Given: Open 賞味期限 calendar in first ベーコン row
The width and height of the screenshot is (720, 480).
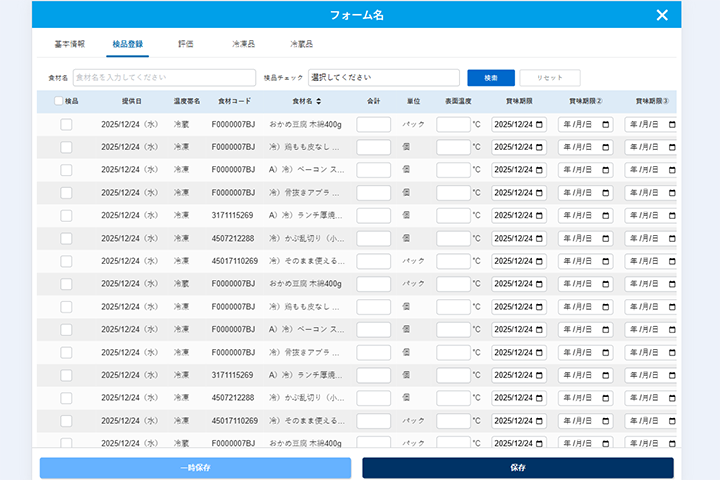Looking at the screenshot, I should (539, 170).
